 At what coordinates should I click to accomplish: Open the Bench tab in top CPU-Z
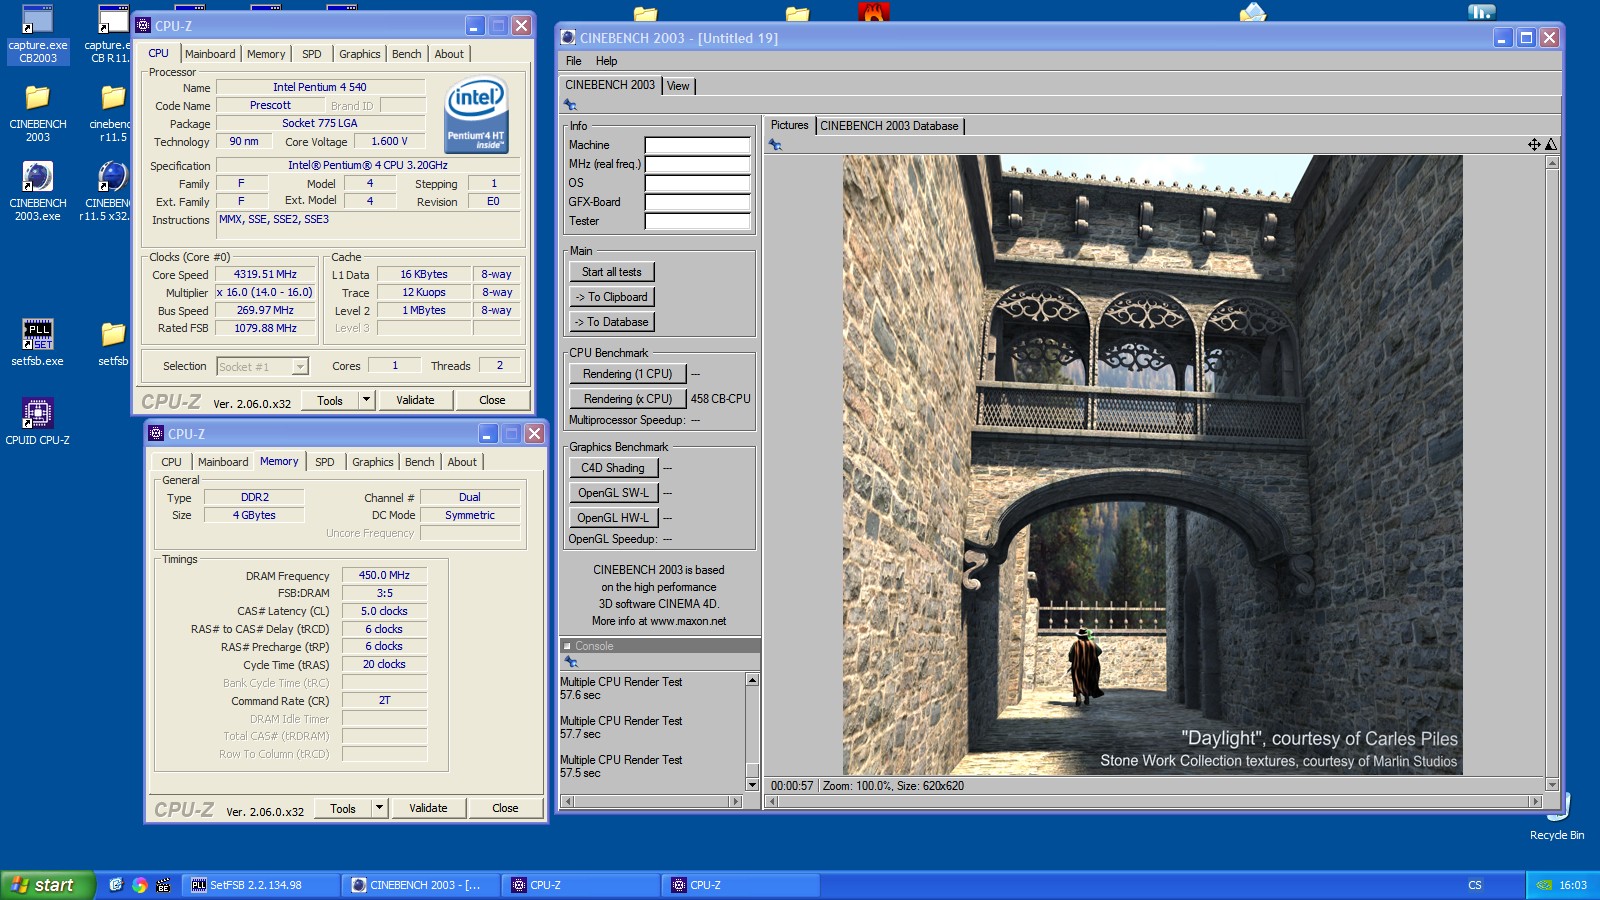407,54
